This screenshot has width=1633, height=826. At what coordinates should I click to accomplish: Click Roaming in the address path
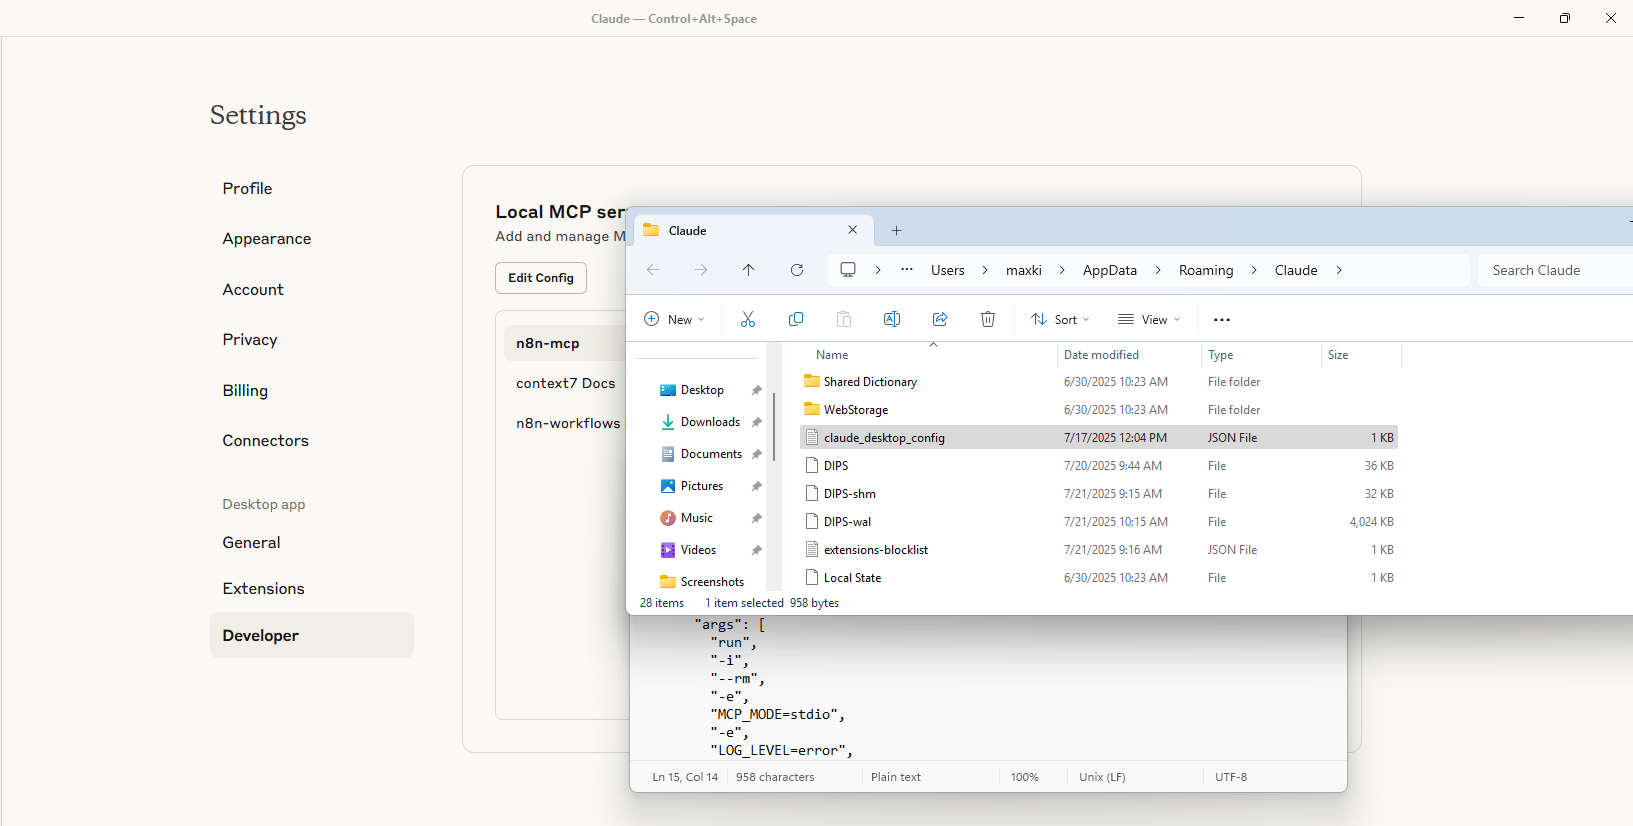coord(1206,270)
